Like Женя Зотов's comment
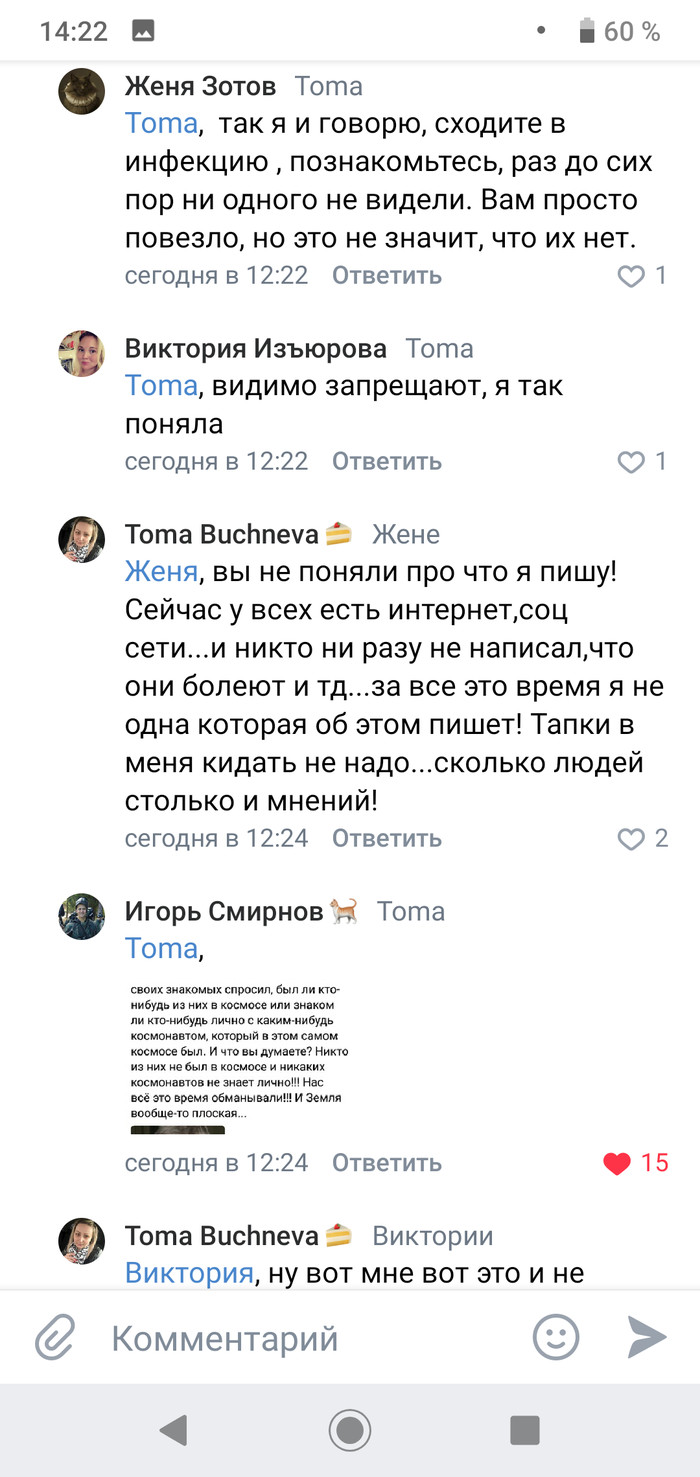Screen dimensions: 700x1477 pos(631,276)
